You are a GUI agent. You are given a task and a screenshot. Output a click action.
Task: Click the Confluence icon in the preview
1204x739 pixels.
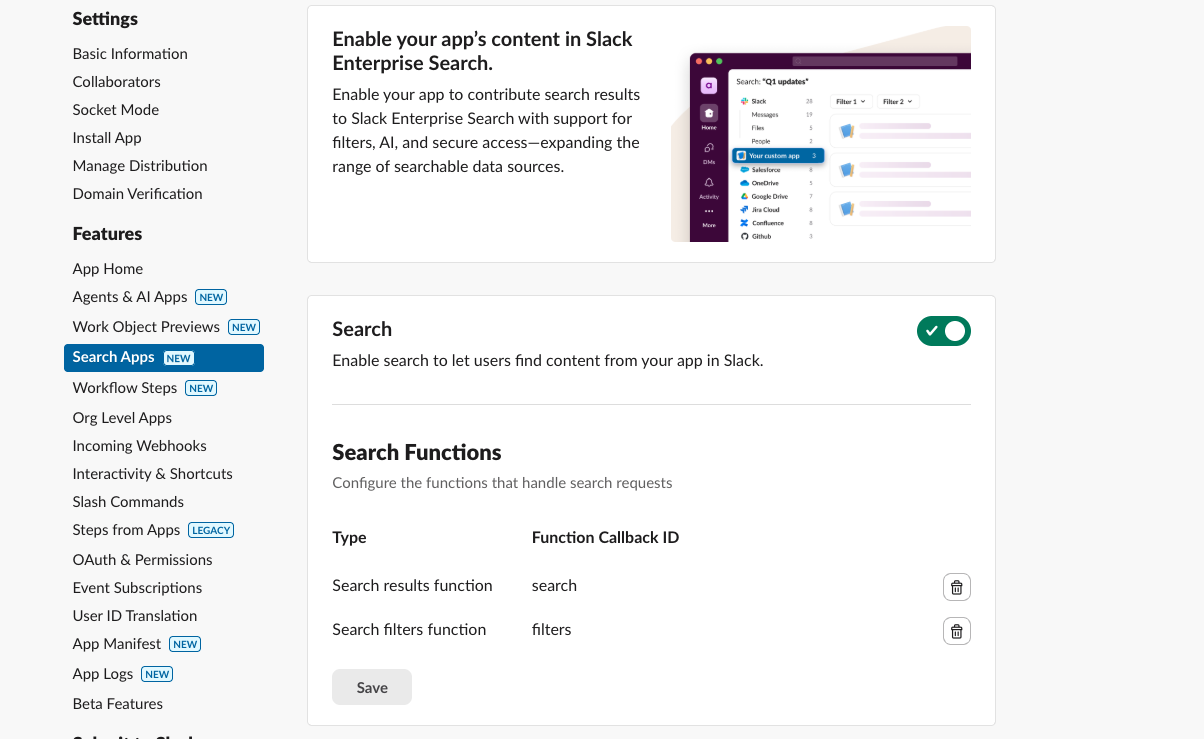point(744,223)
